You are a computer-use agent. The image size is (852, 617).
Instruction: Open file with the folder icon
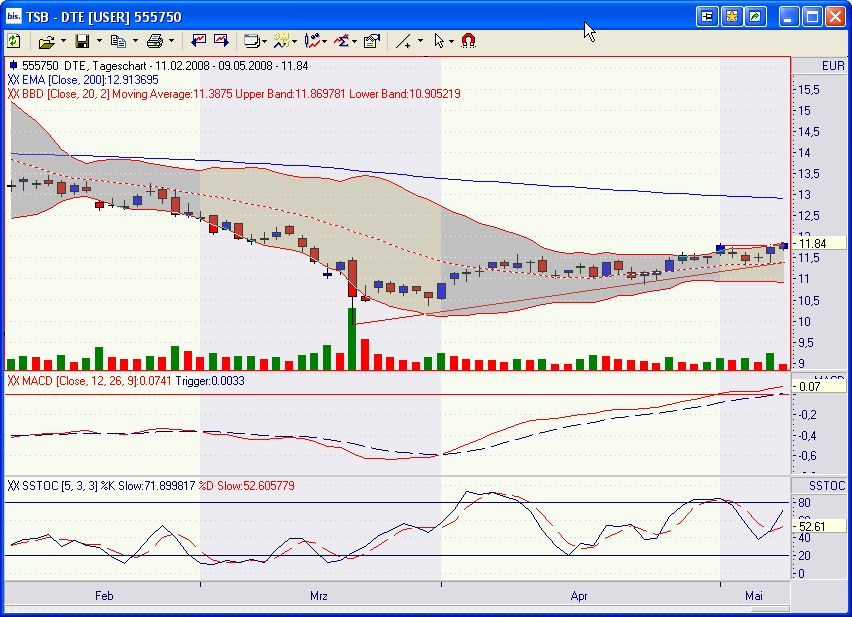coord(47,41)
